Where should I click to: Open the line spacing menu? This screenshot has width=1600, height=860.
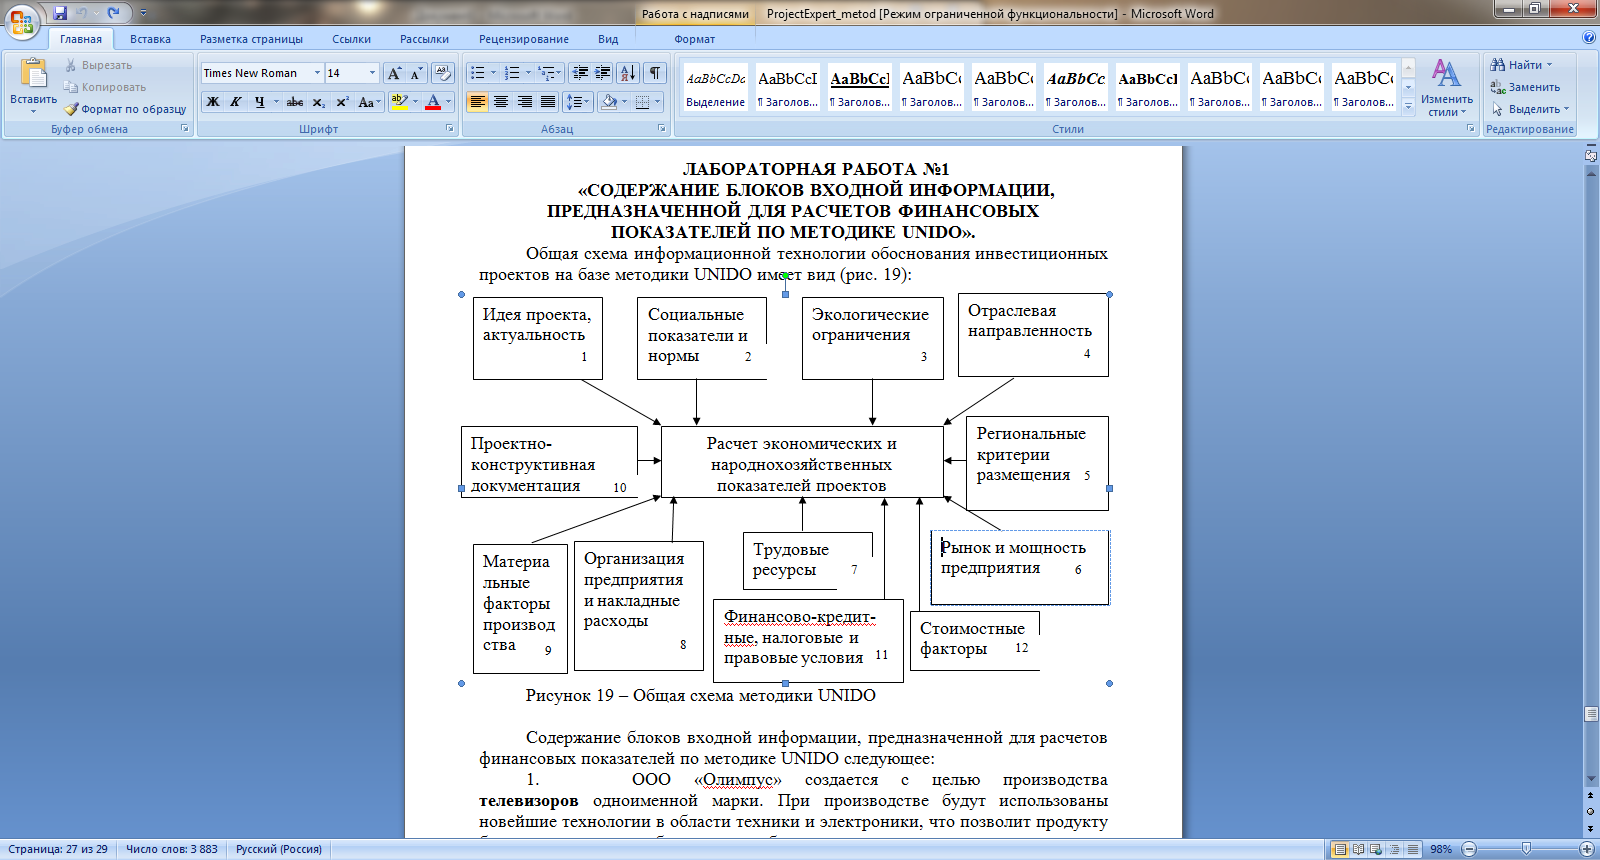coord(577,102)
